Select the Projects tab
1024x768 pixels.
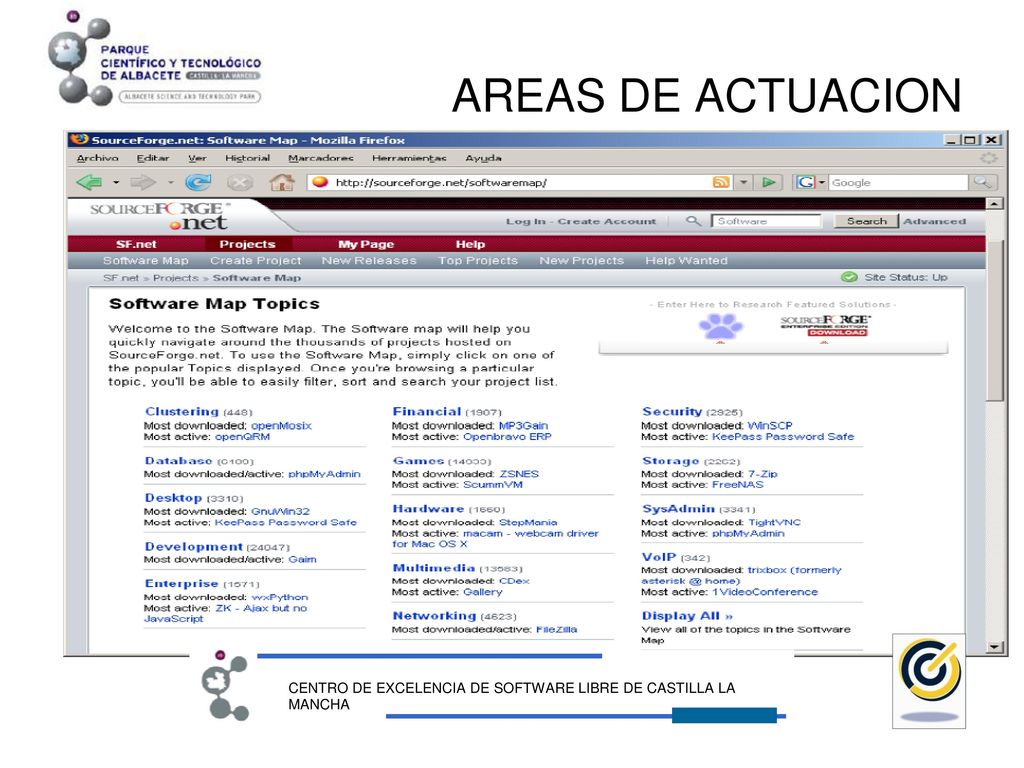coord(248,244)
